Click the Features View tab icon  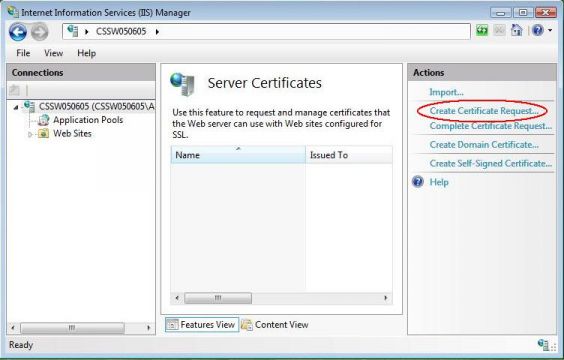click(x=172, y=325)
